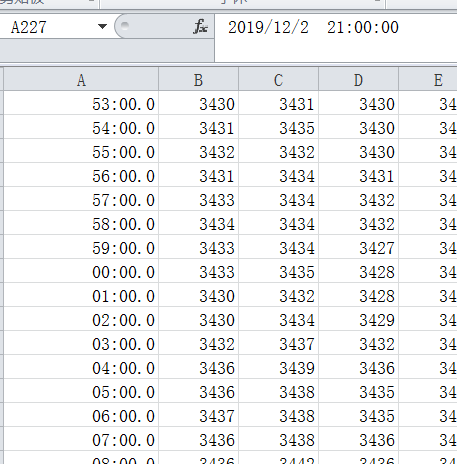This screenshot has height=464, width=457.
Task: Select cell with time 57:00.0
Action: [81, 199]
